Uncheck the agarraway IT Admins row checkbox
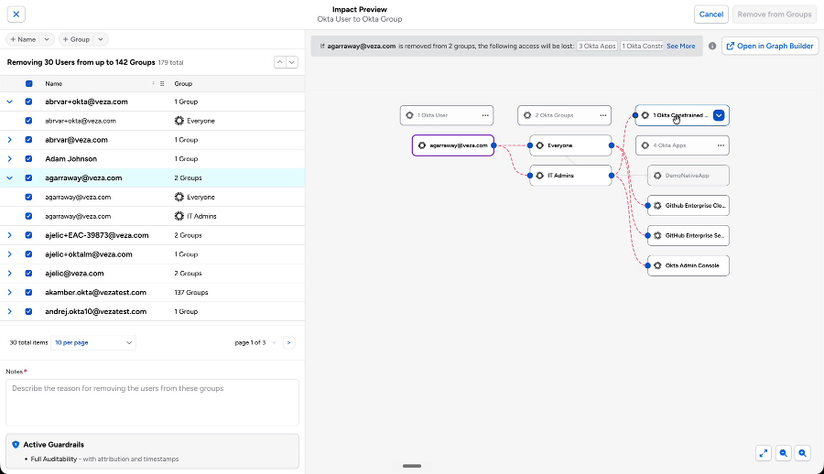The image size is (824, 474). tap(29, 216)
